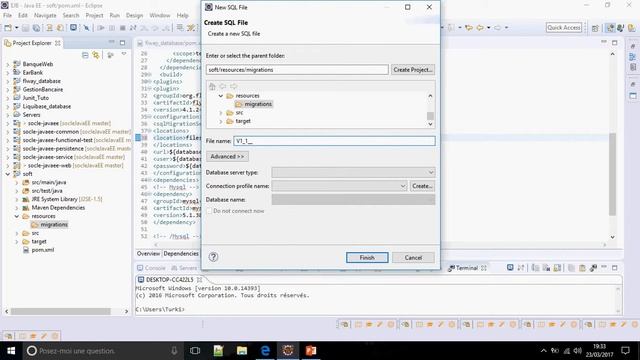
Task: Switch to the Overview tab of pom editor
Action: (148, 253)
